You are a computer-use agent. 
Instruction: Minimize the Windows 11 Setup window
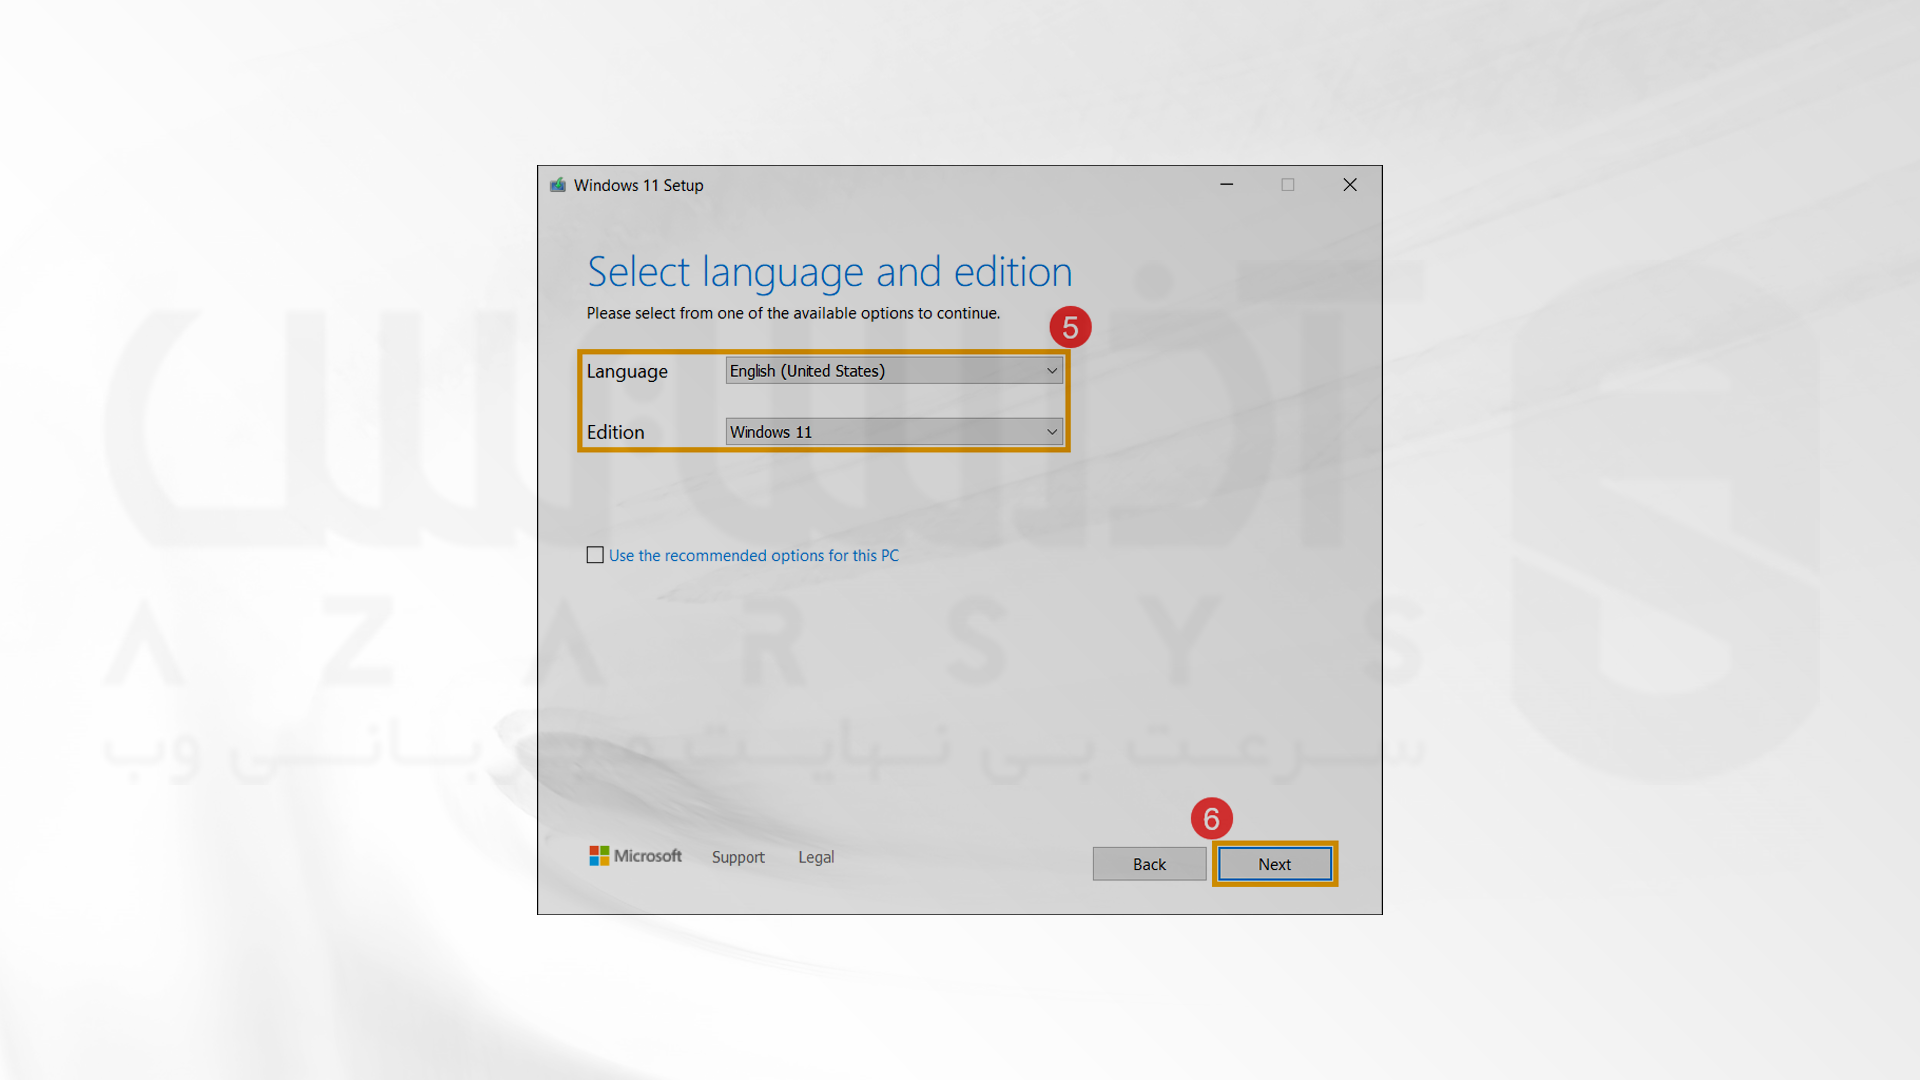(x=1226, y=185)
